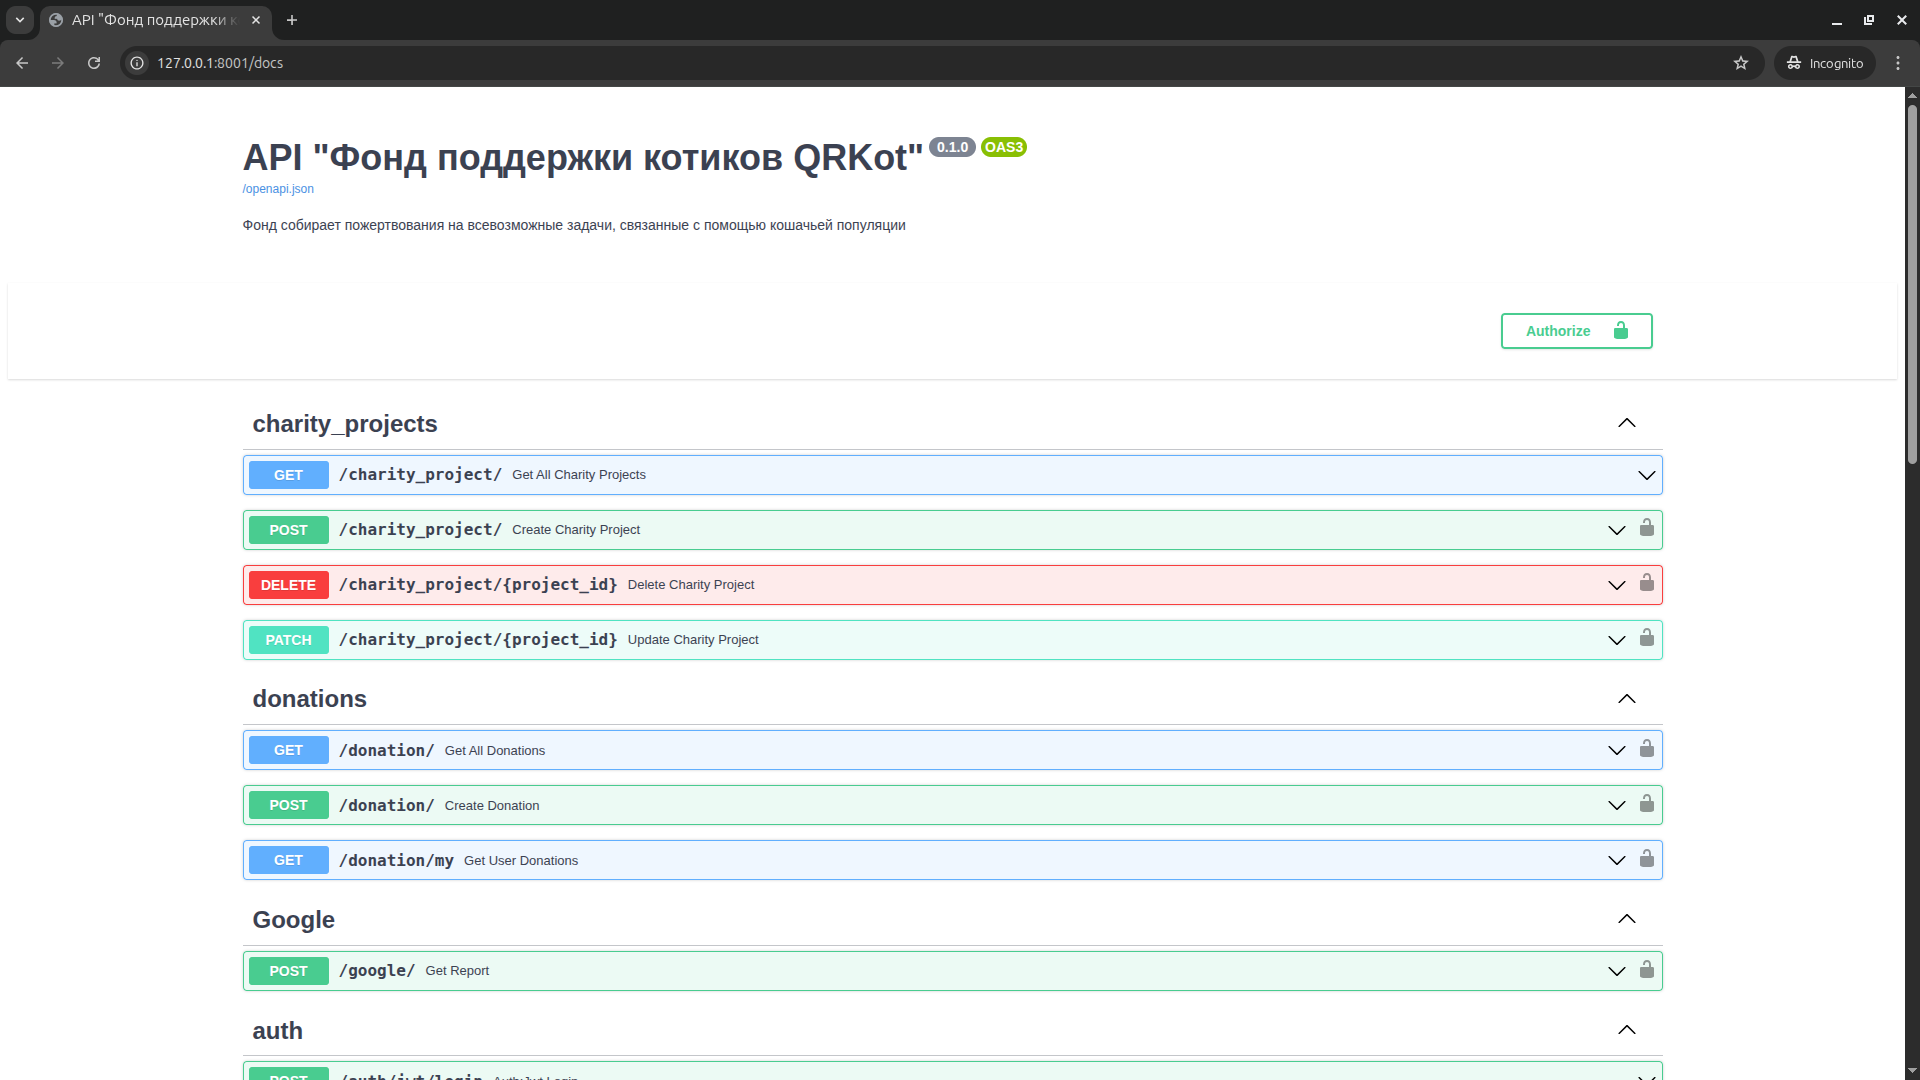Click the lock icon on Update Charity Project row
This screenshot has height=1080, width=1920.
[x=1647, y=639]
